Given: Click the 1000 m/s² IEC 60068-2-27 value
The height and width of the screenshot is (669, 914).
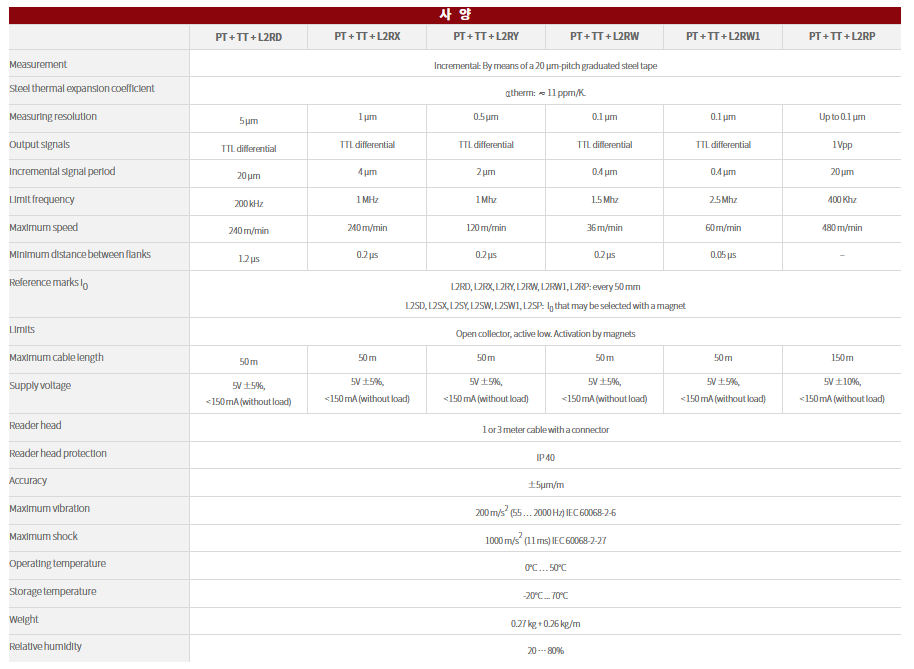Looking at the screenshot, I should point(545,540).
